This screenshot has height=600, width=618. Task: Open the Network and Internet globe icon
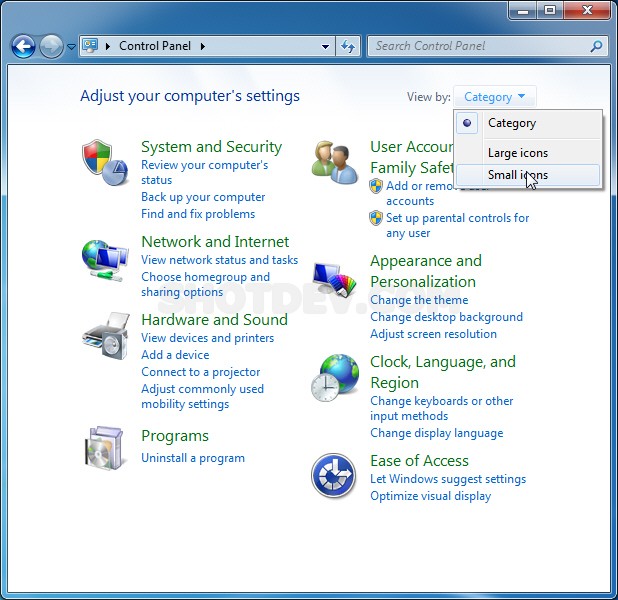(105, 259)
